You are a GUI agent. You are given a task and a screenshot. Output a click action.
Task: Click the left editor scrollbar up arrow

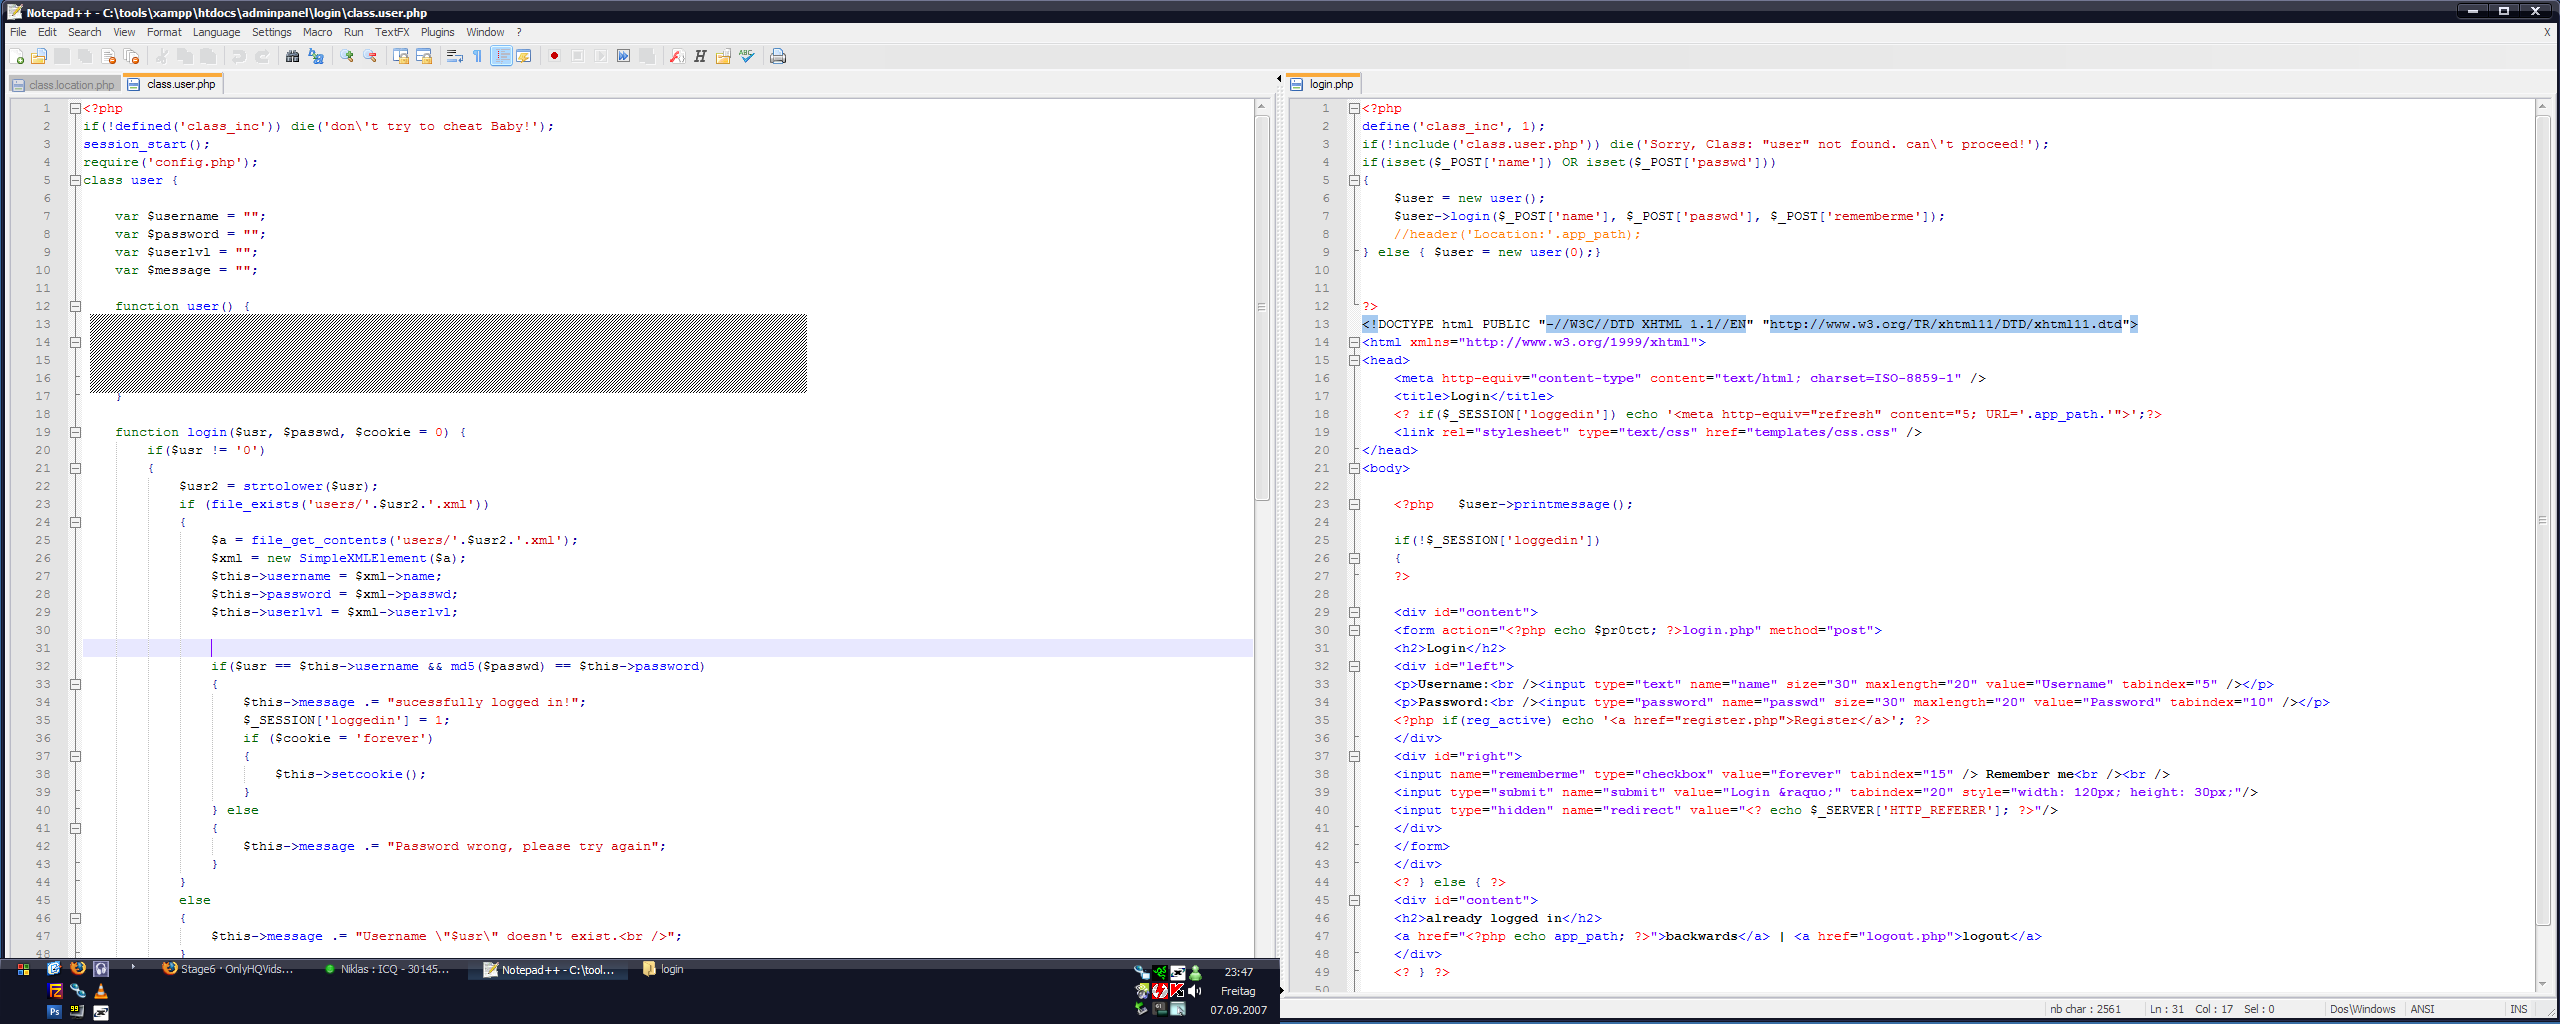(x=1262, y=106)
